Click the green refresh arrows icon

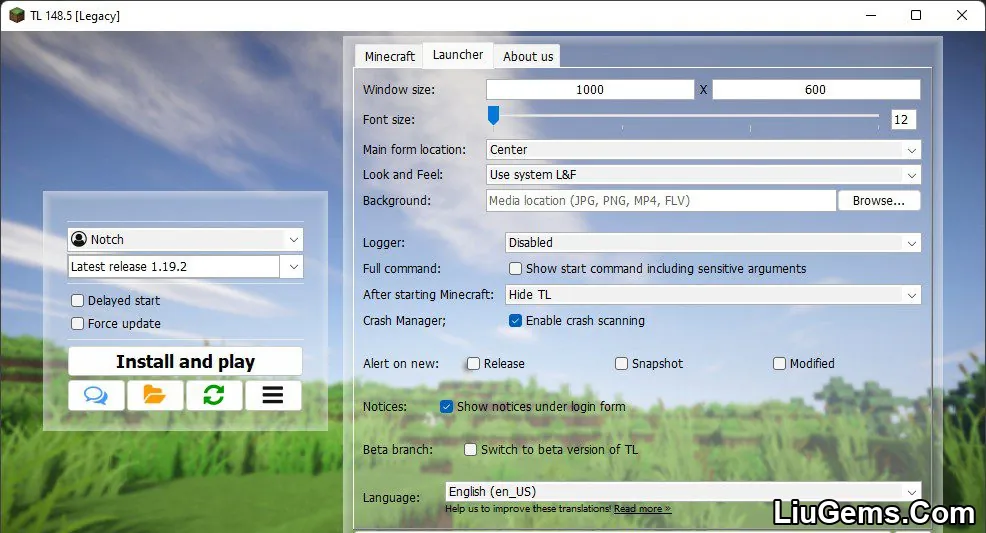pos(214,395)
